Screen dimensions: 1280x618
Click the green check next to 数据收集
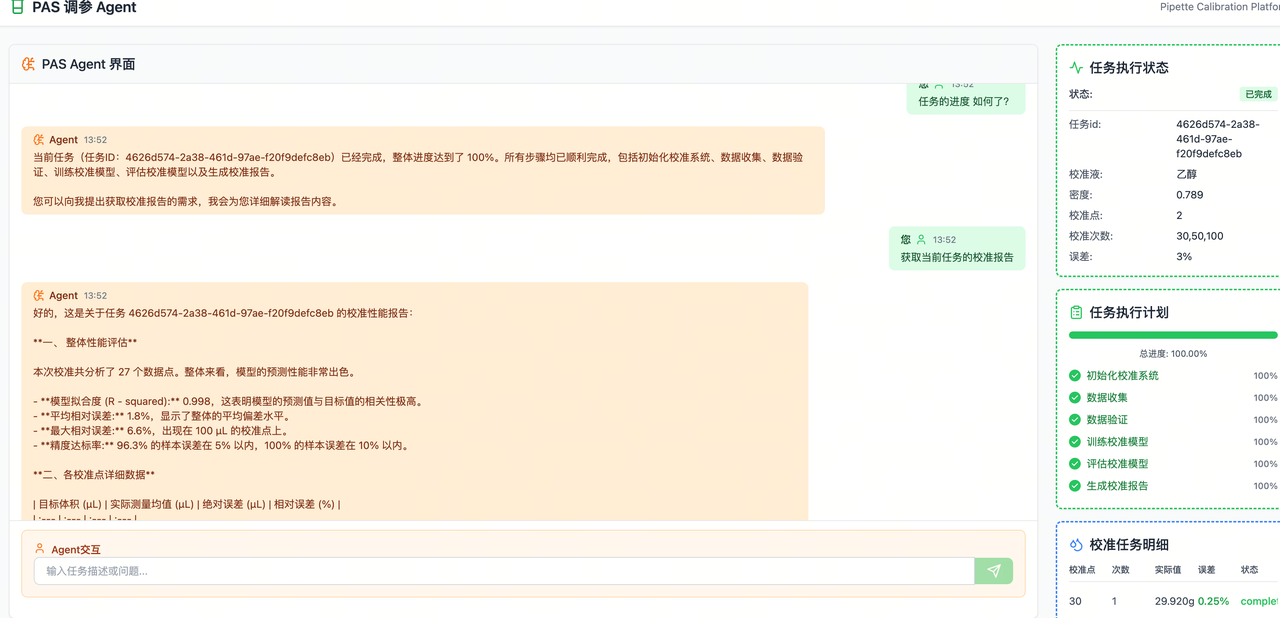tap(1075, 398)
